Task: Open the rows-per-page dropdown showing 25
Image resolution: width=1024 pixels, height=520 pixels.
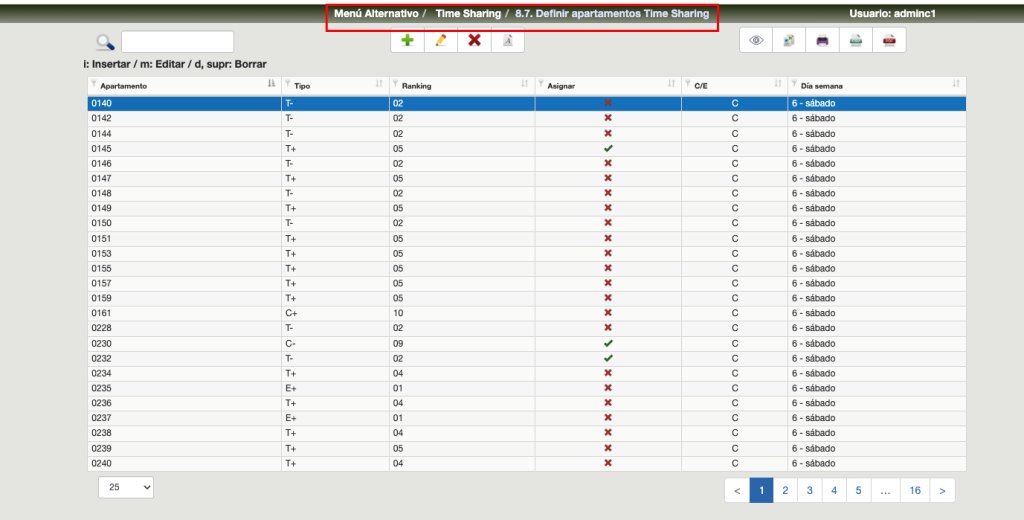Action: point(126,487)
